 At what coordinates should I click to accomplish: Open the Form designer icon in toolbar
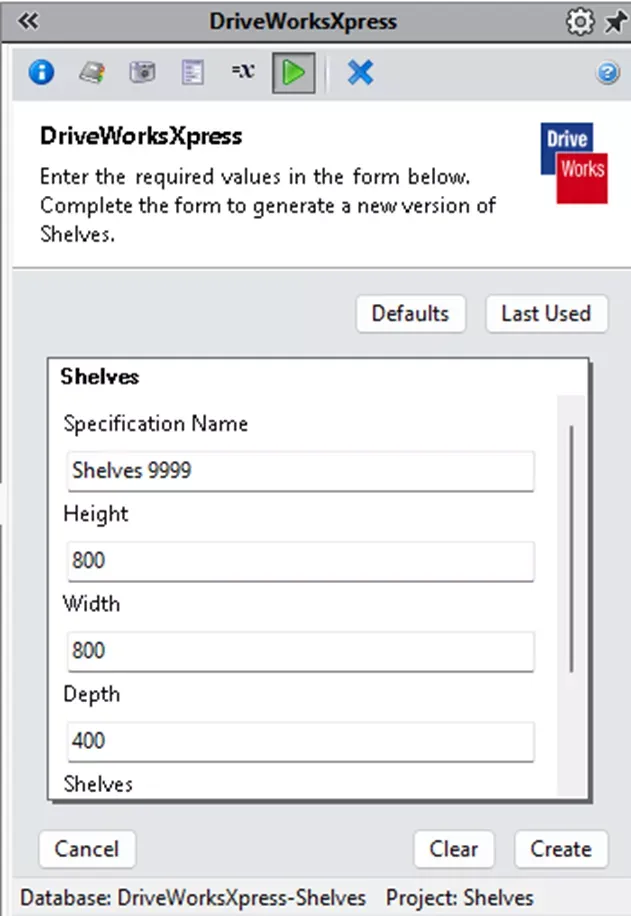coord(192,73)
